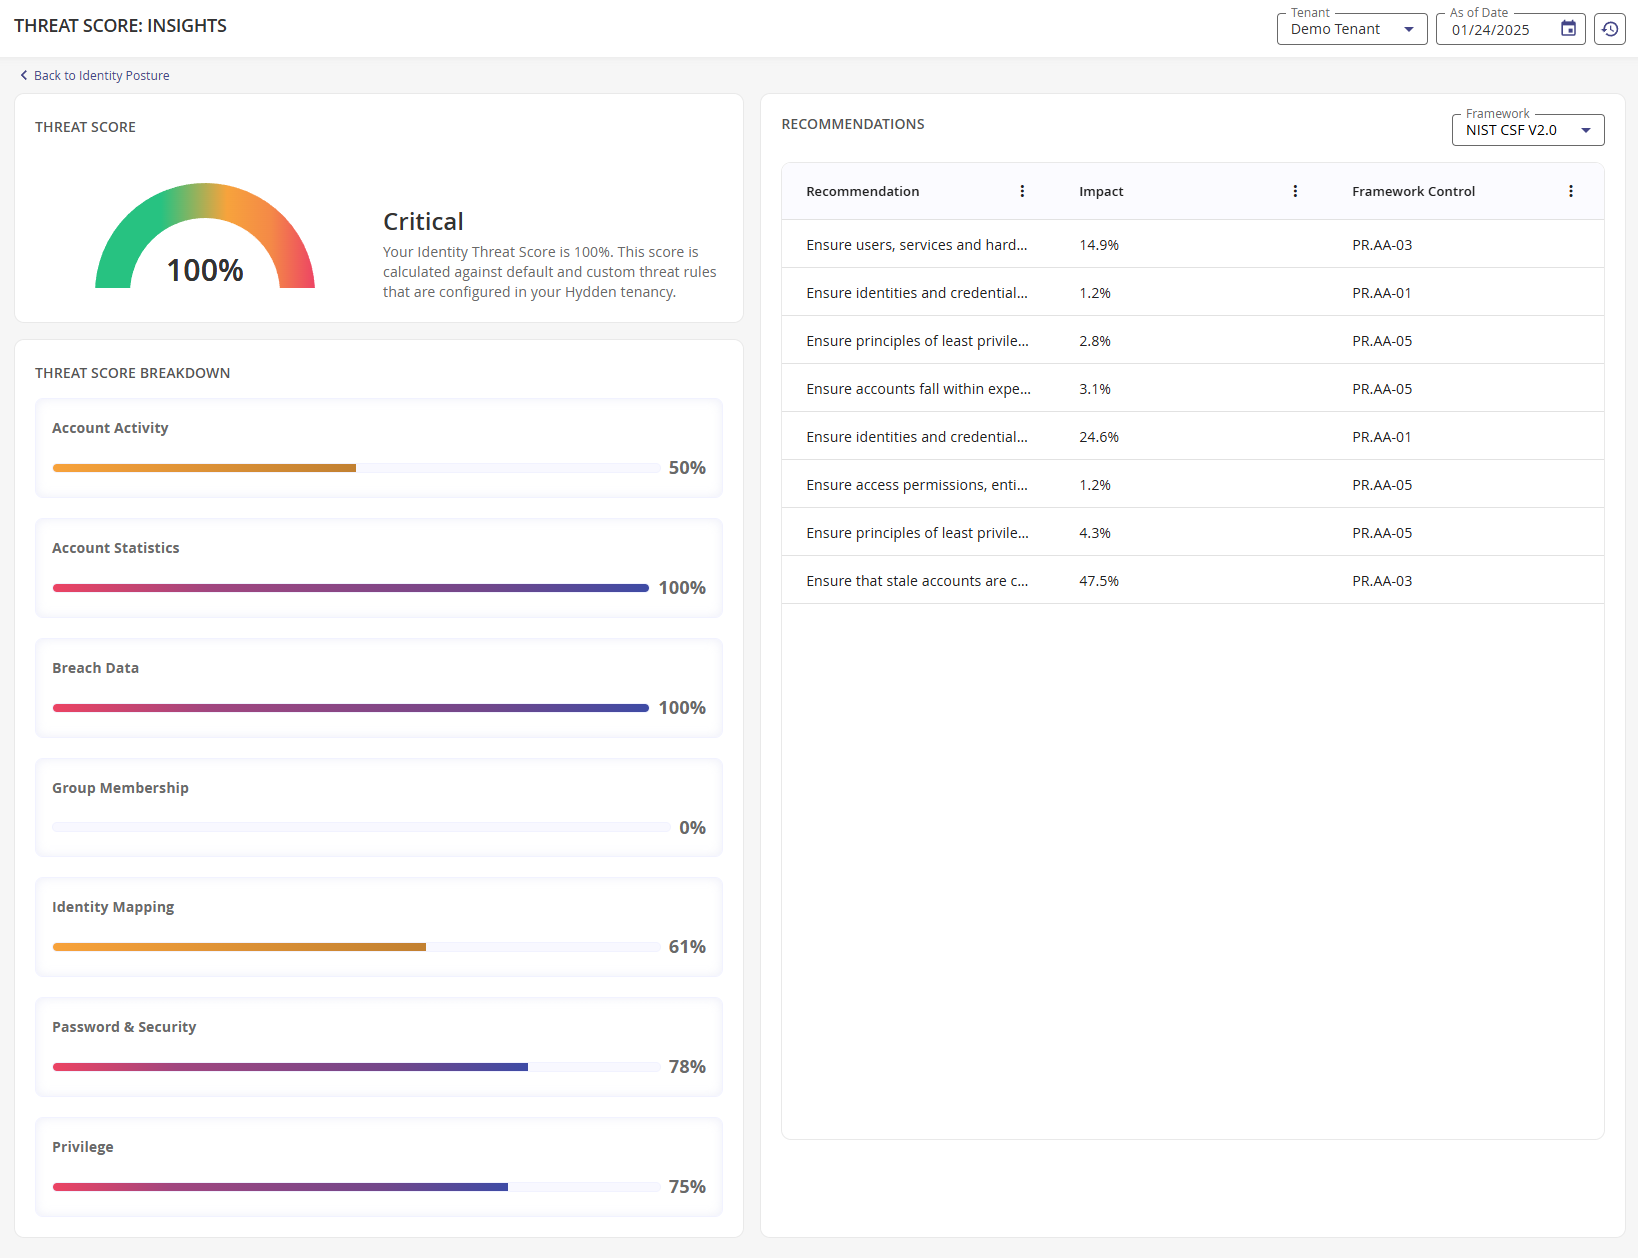Open Framework Control column options menu

[x=1571, y=191]
